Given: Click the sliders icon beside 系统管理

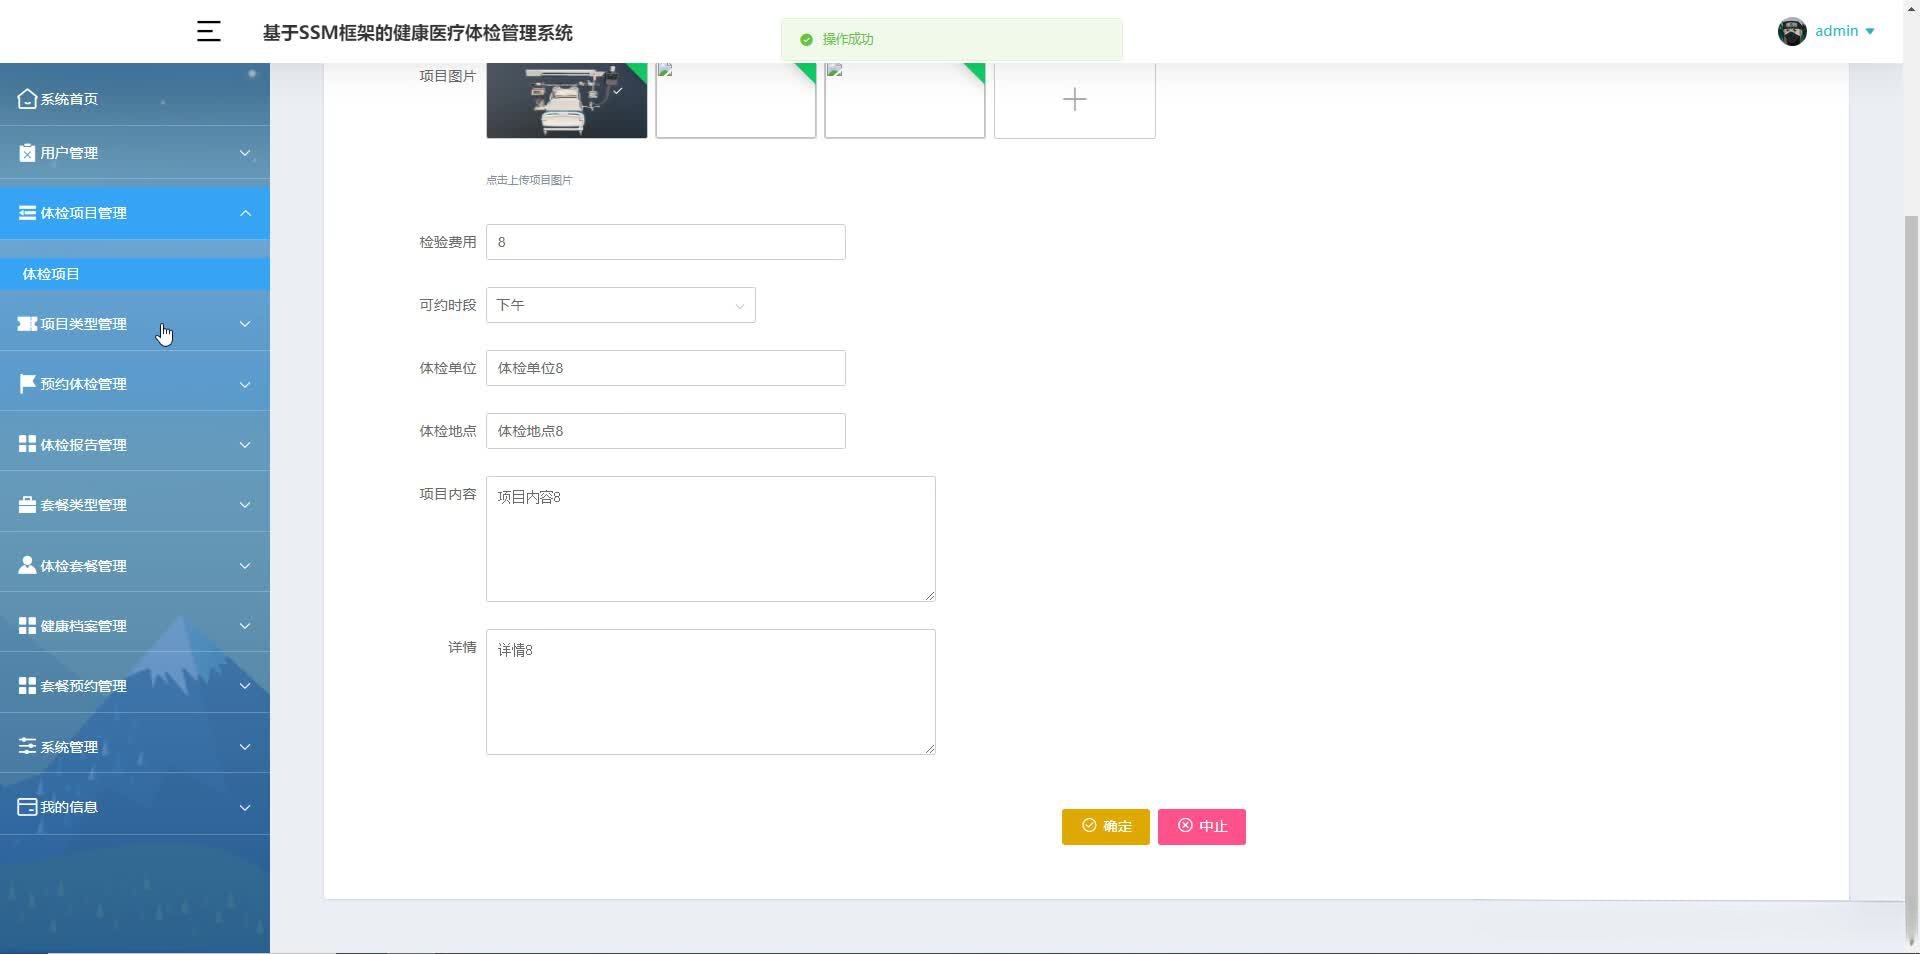Looking at the screenshot, I should 27,746.
